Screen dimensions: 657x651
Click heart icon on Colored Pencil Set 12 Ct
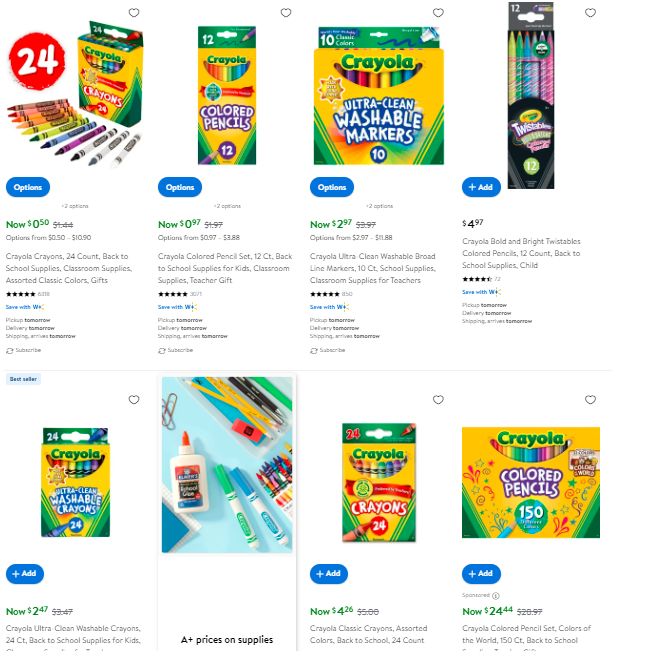click(286, 13)
